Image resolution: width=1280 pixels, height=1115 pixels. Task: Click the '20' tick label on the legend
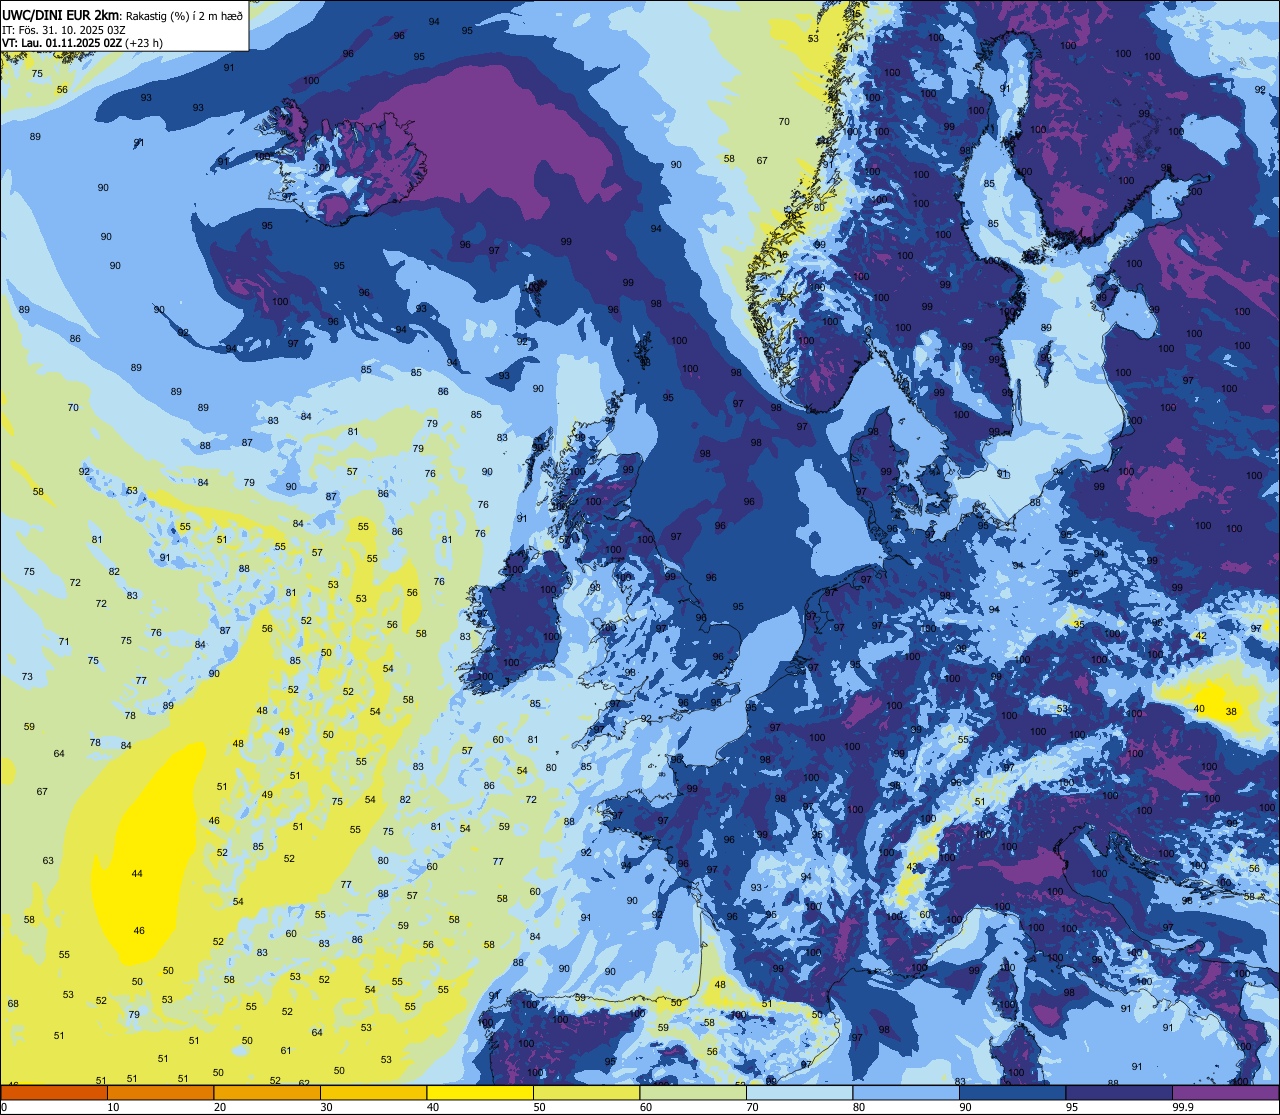220,1107
